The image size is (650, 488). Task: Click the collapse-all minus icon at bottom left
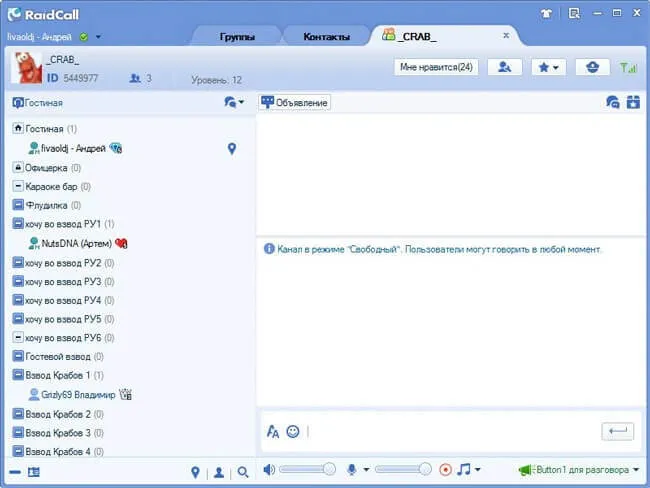tap(15, 472)
